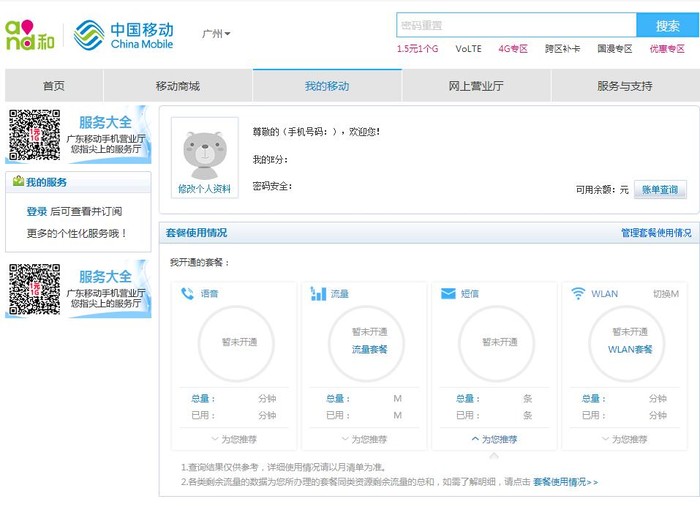Image resolution: width=700 pixels, height=507 pixels.
Task: Expand 为您推荐 under 流量 card
Action: pos(364,439)
